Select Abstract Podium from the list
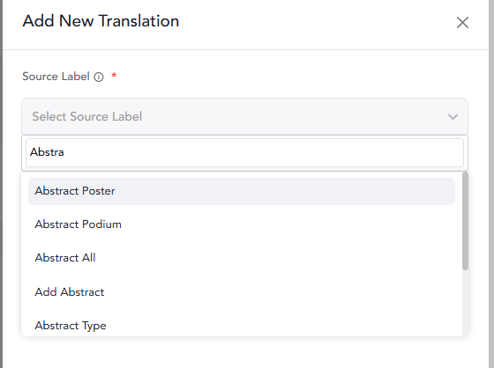The image size is (494, 368). [241, 224]
